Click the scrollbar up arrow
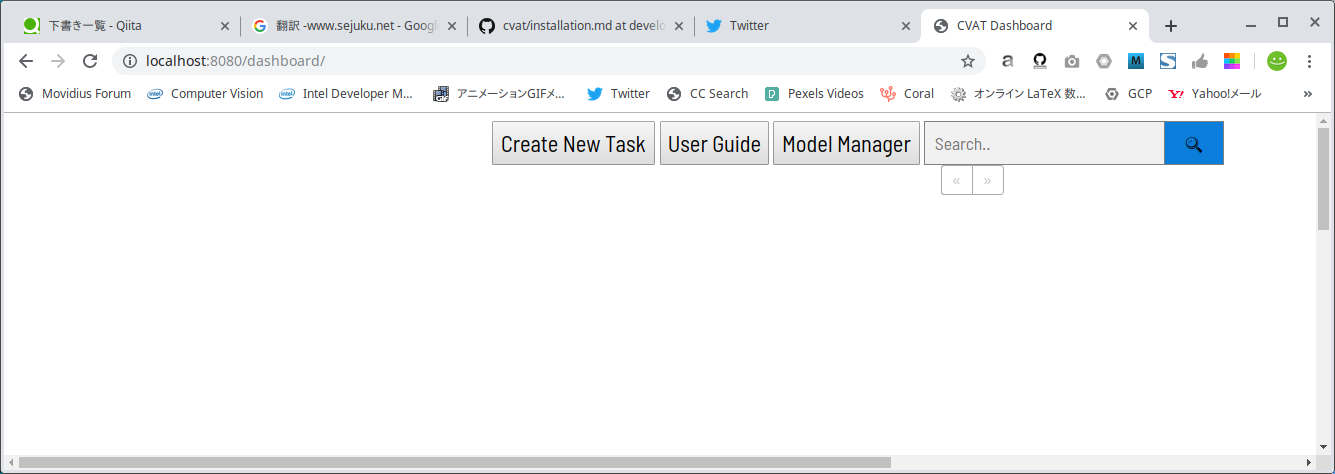This screenshot has width=1335, height=474. tap(1324, 121)
